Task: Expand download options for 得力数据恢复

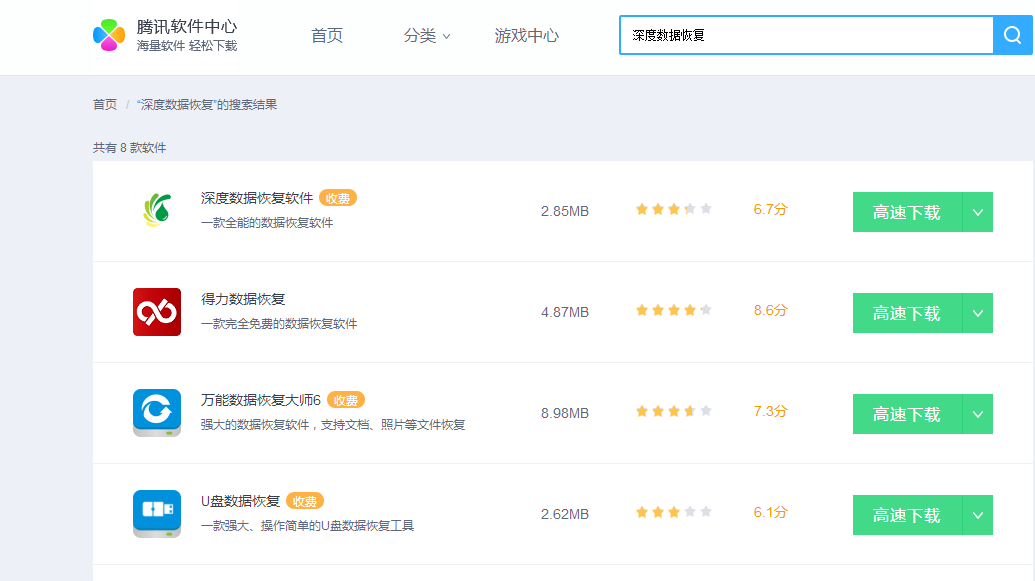Action: click(978, 313)
